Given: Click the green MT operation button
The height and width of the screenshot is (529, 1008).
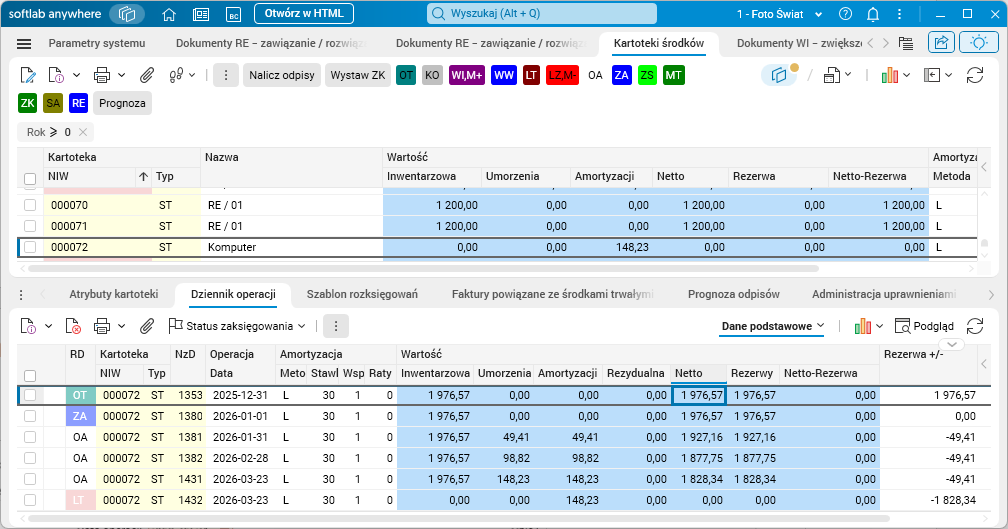Looking at the screenshot, I should point(673,75).
